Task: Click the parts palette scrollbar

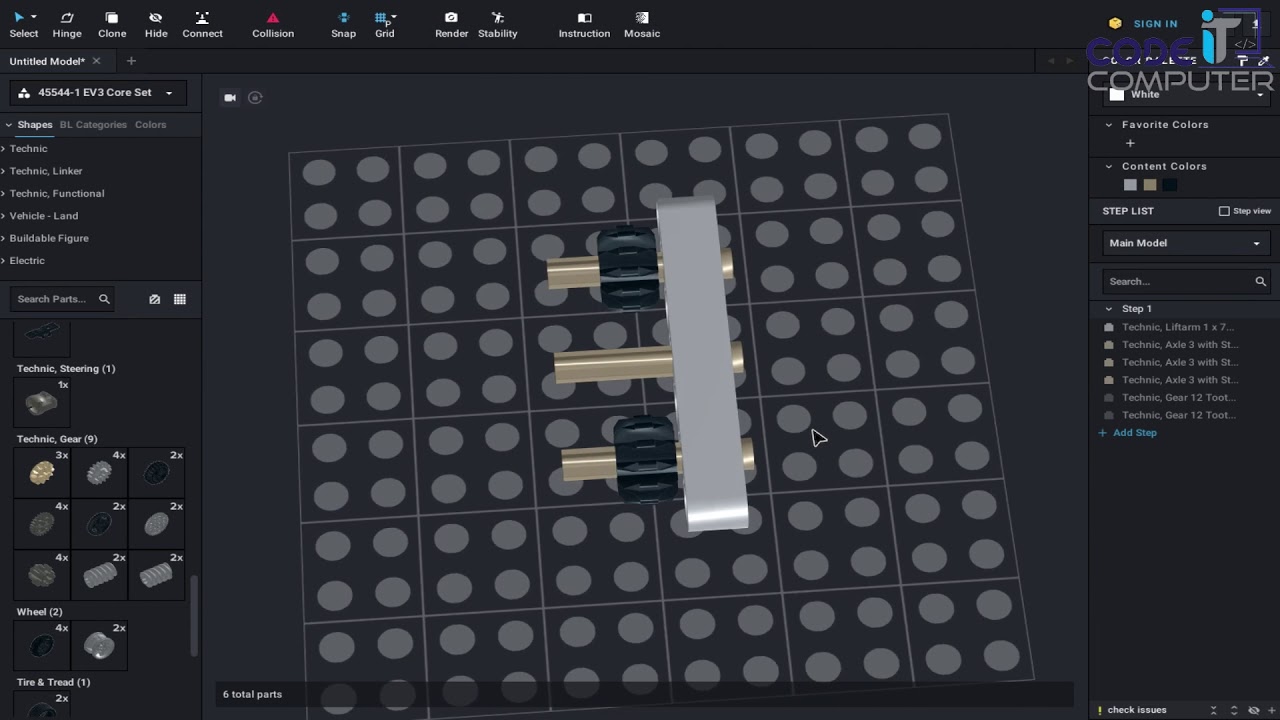Action: [x=195, y=616]
